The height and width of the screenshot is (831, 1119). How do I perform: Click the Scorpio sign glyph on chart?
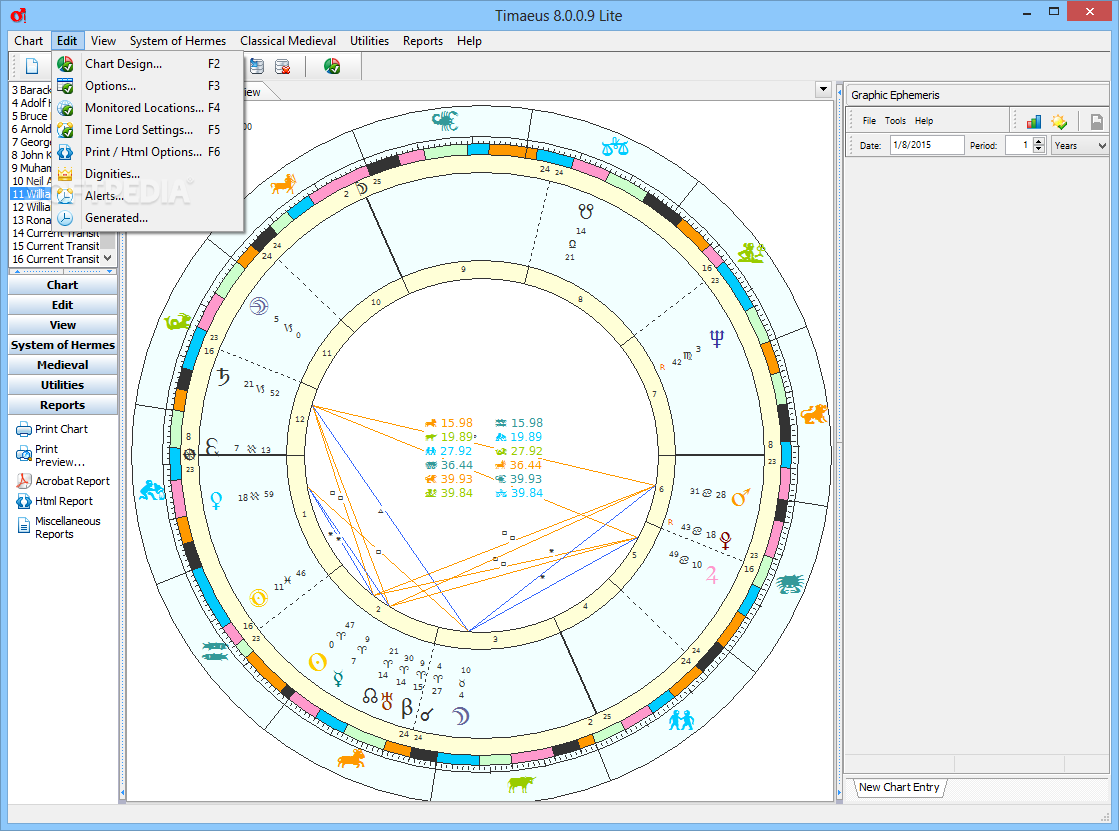(x=445, y=120)
